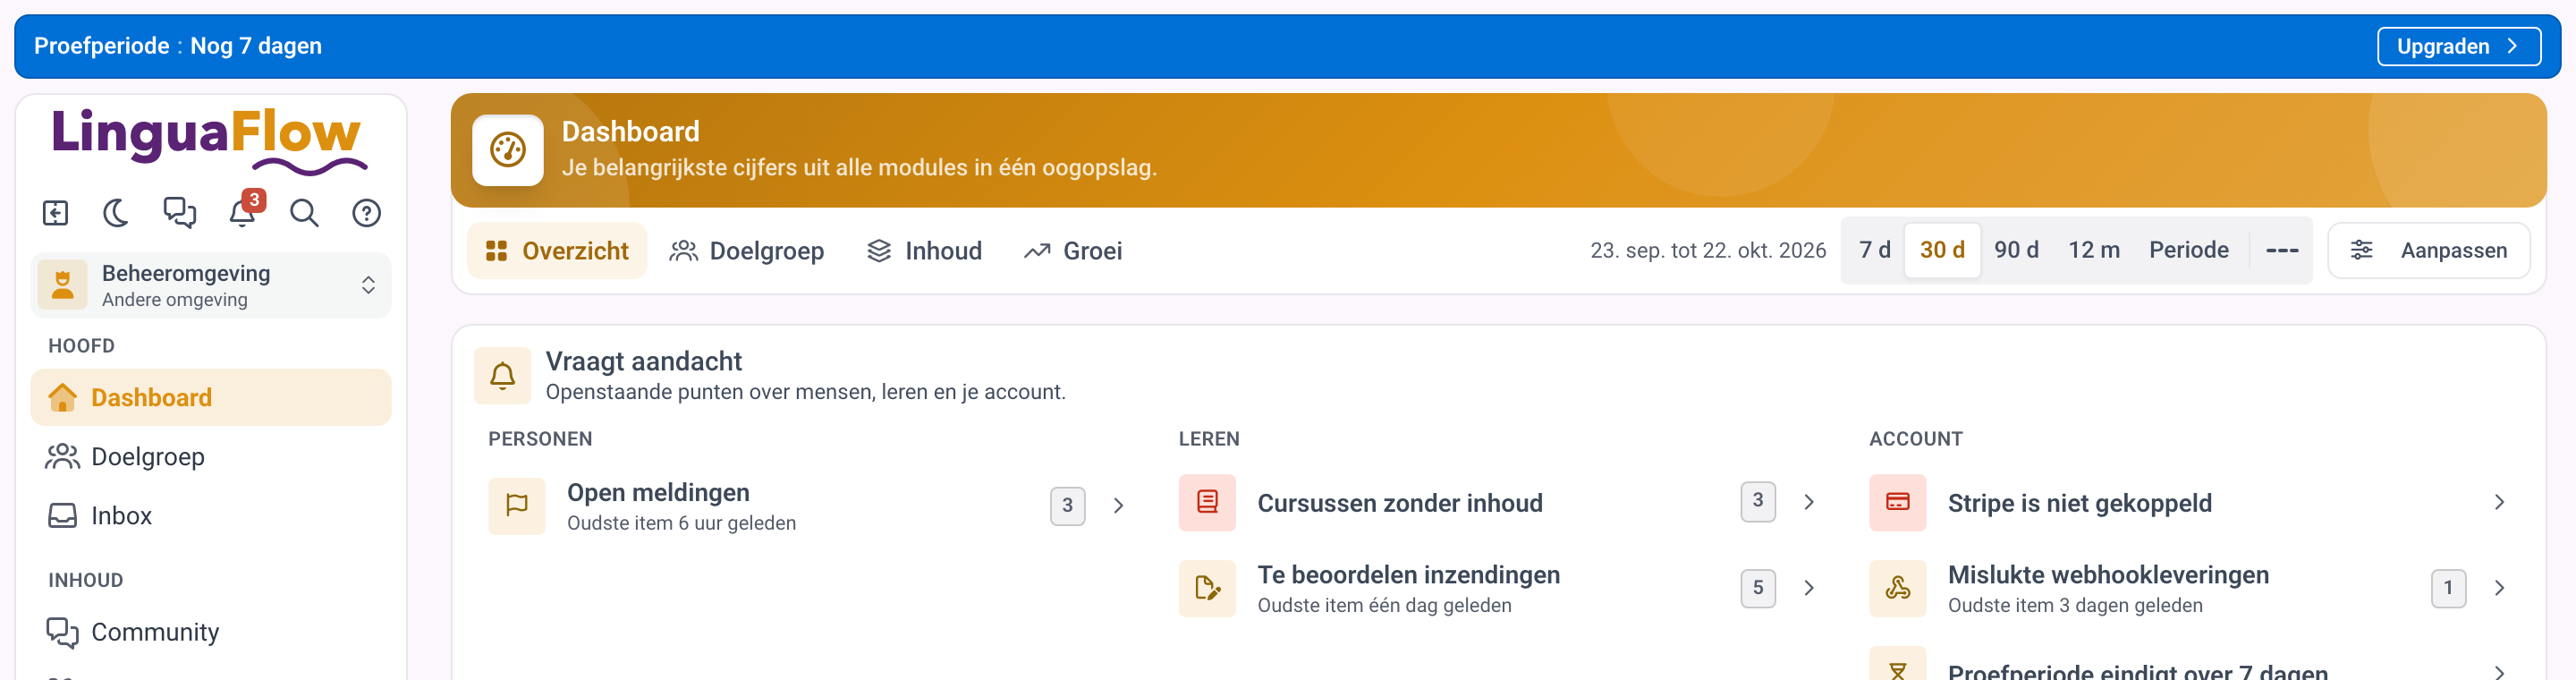Open the help question mark icon
Screen dimensions: 2576x680
pos(366,213)
